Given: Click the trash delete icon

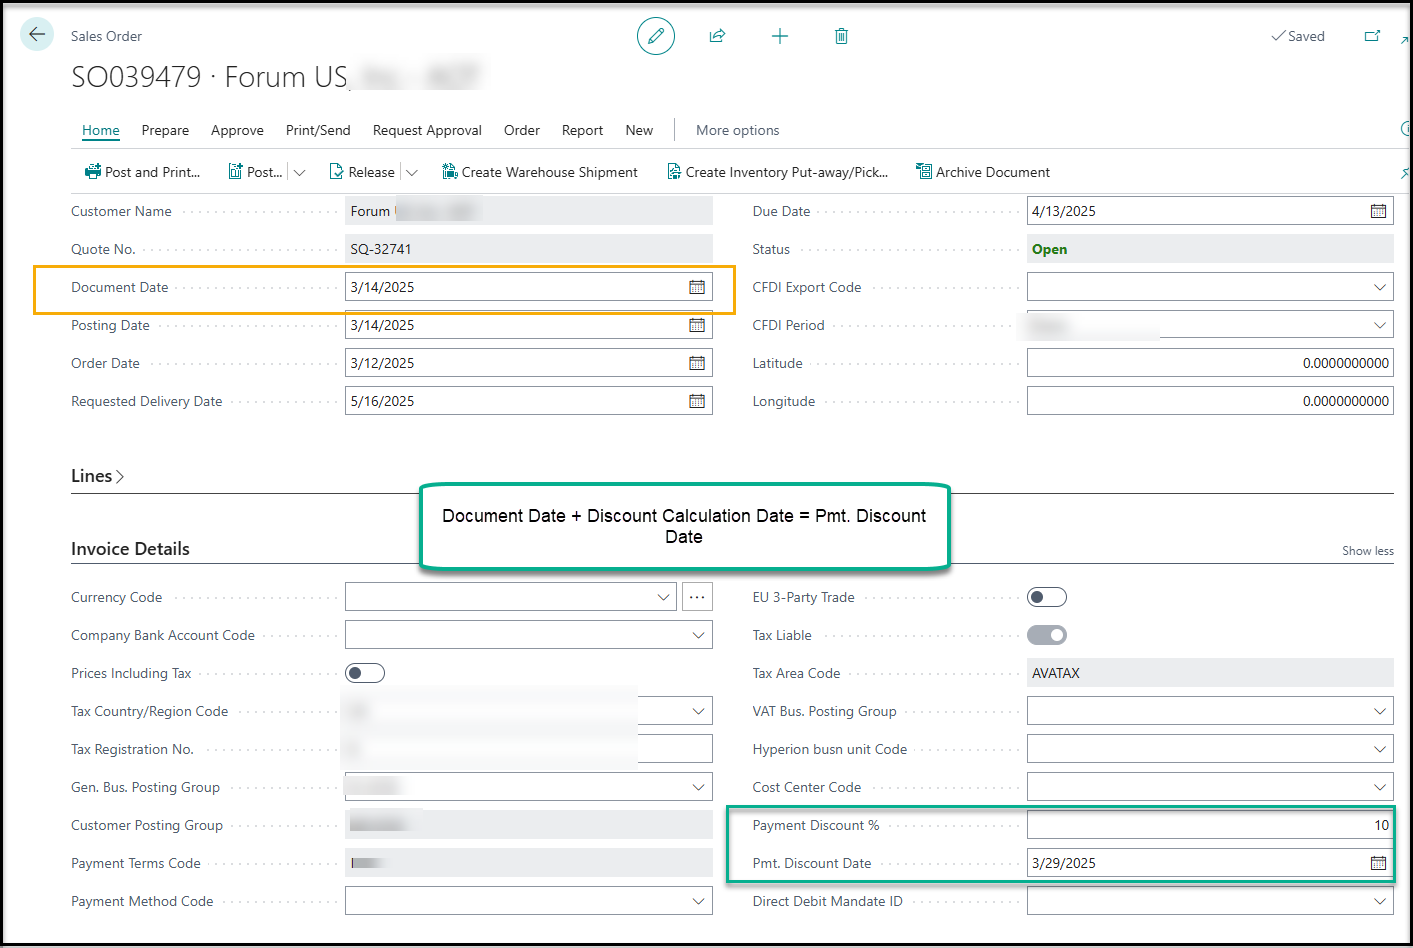Looking at the screenshot, I should (841, 36).
